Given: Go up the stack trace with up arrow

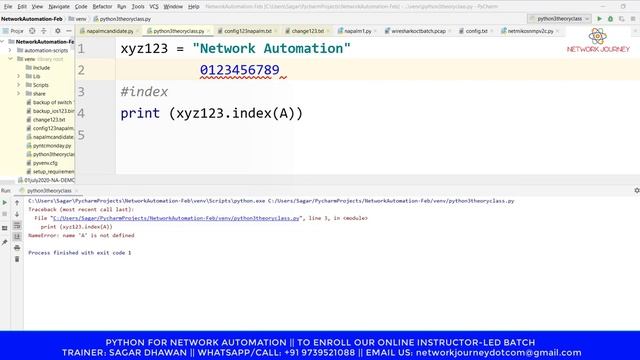Looking at the screenshot, I should click(17, 202).
